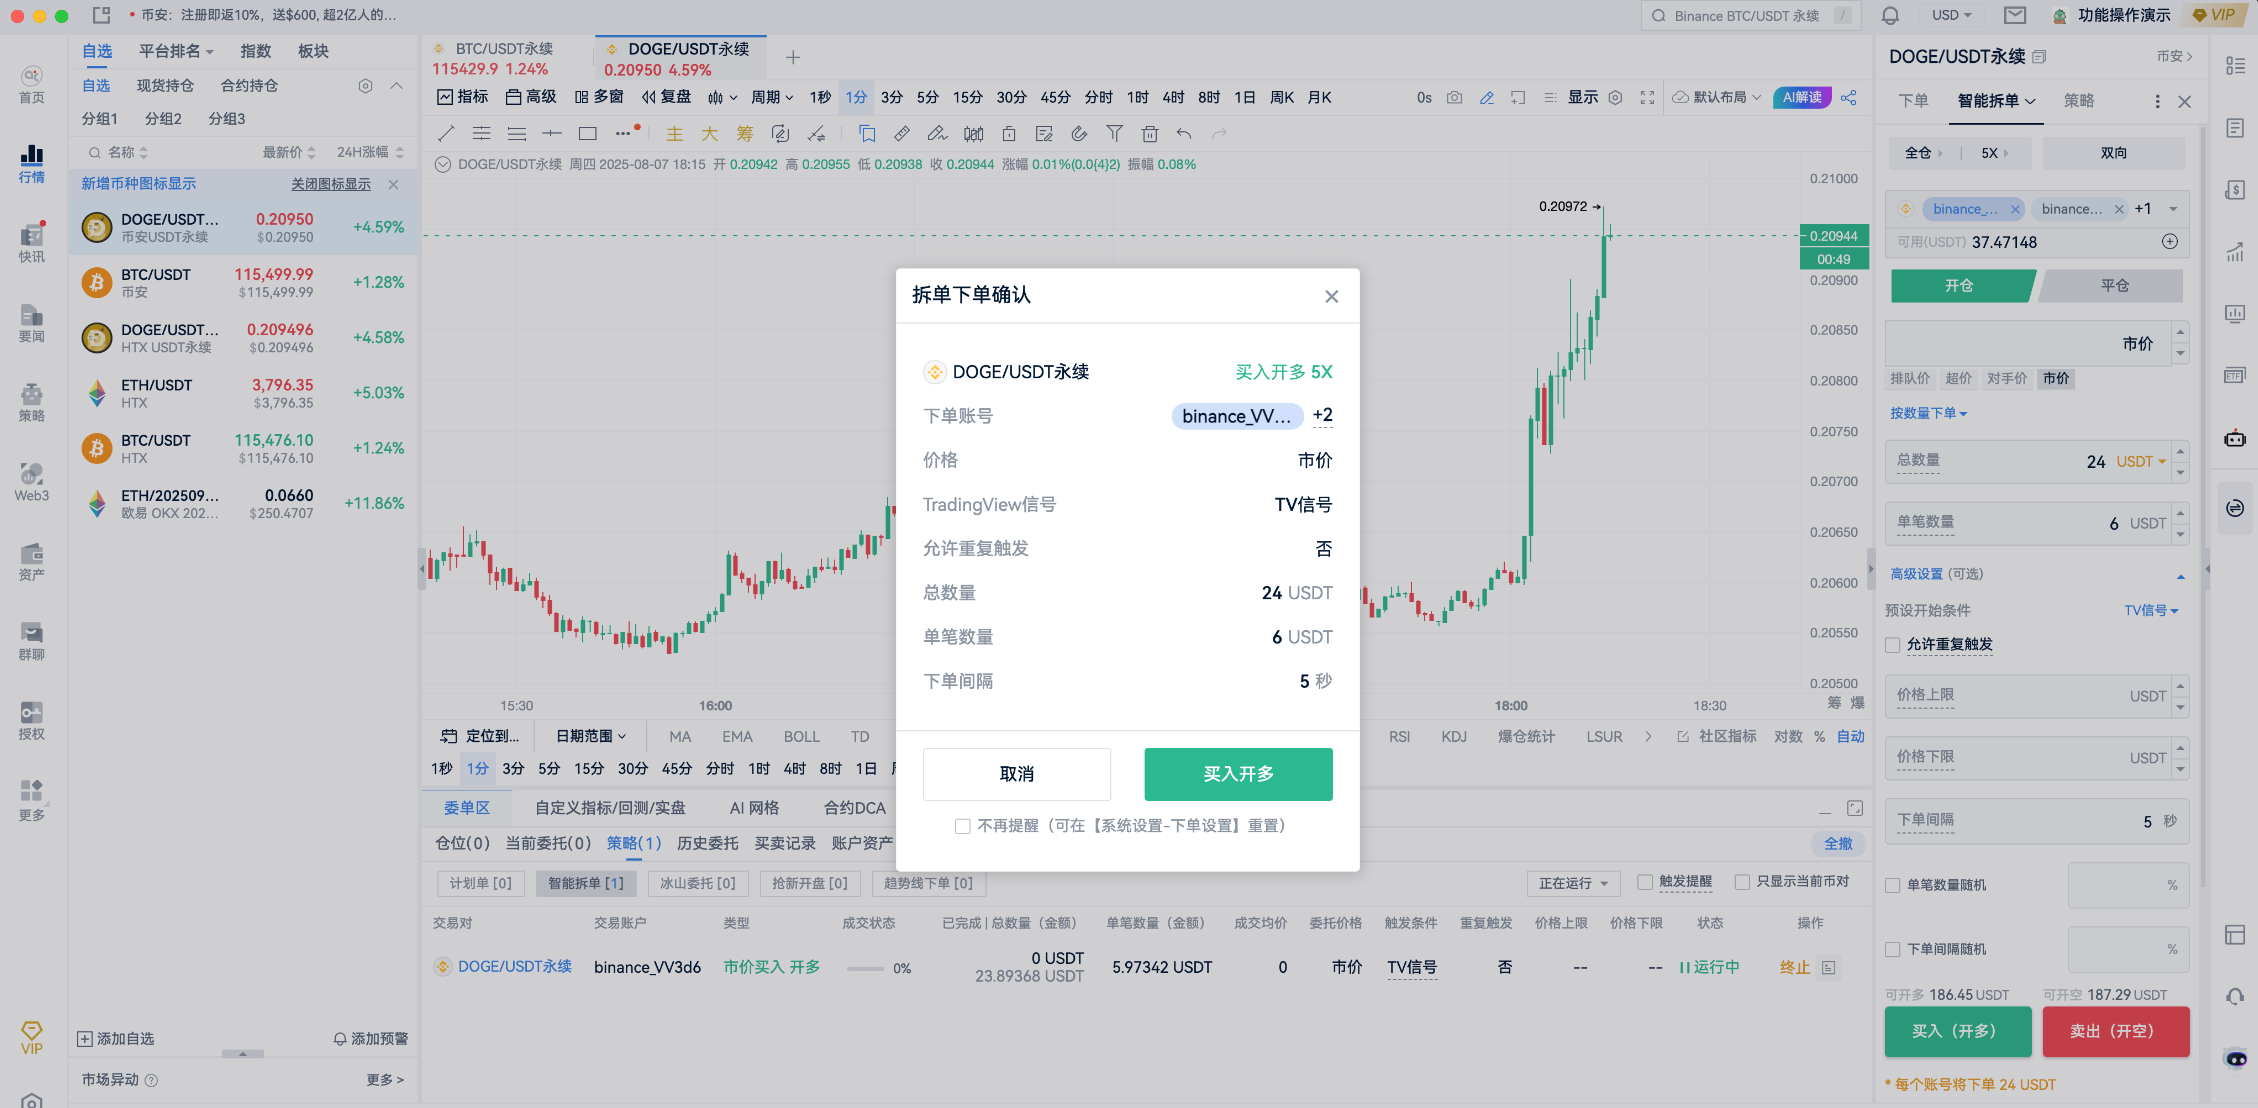Open the 按数量下单 order mode dropdown
This screenshot has width=2258, height=1108.
click(1928, 413)
